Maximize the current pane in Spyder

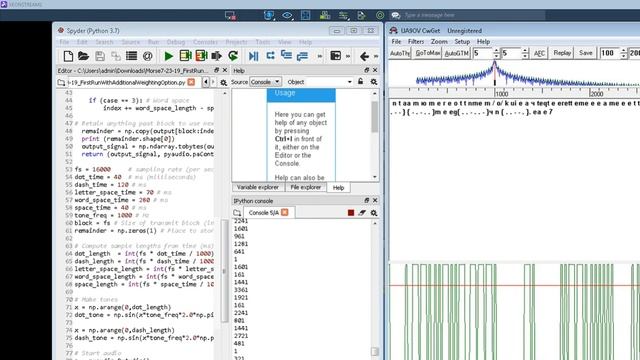[336, 56]
